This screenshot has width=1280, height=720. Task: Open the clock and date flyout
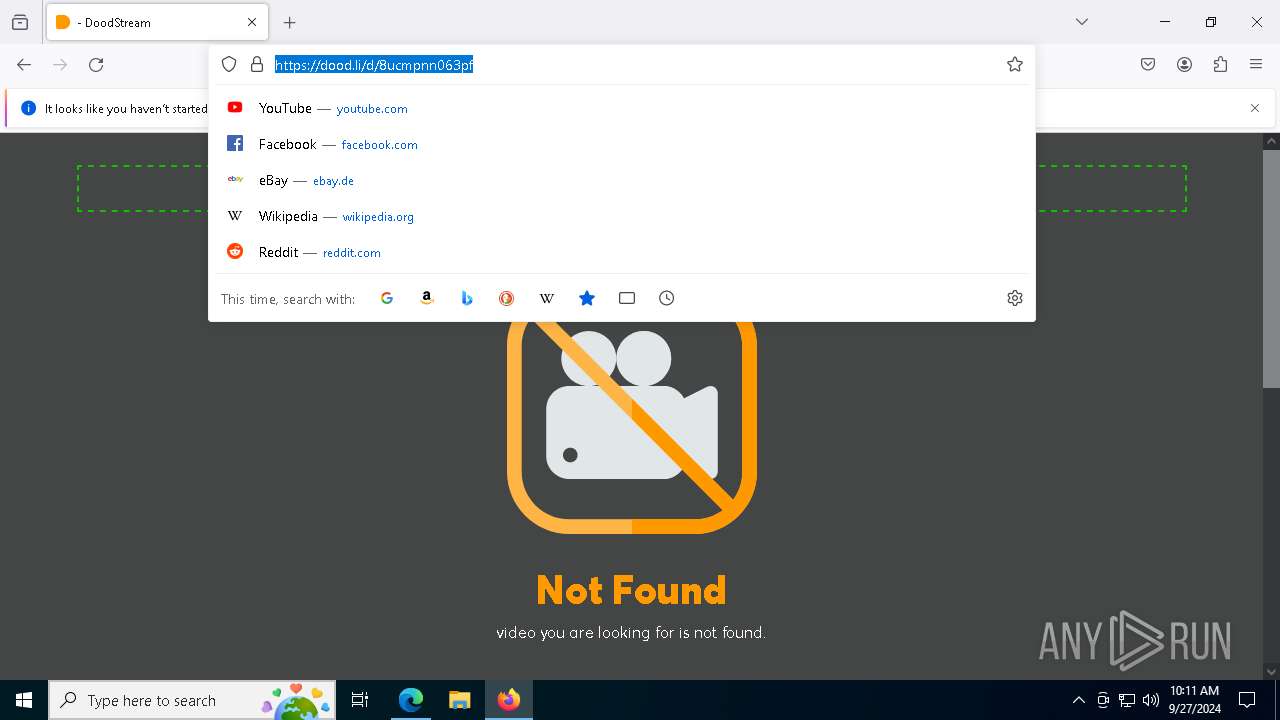tap(1194, 700)
